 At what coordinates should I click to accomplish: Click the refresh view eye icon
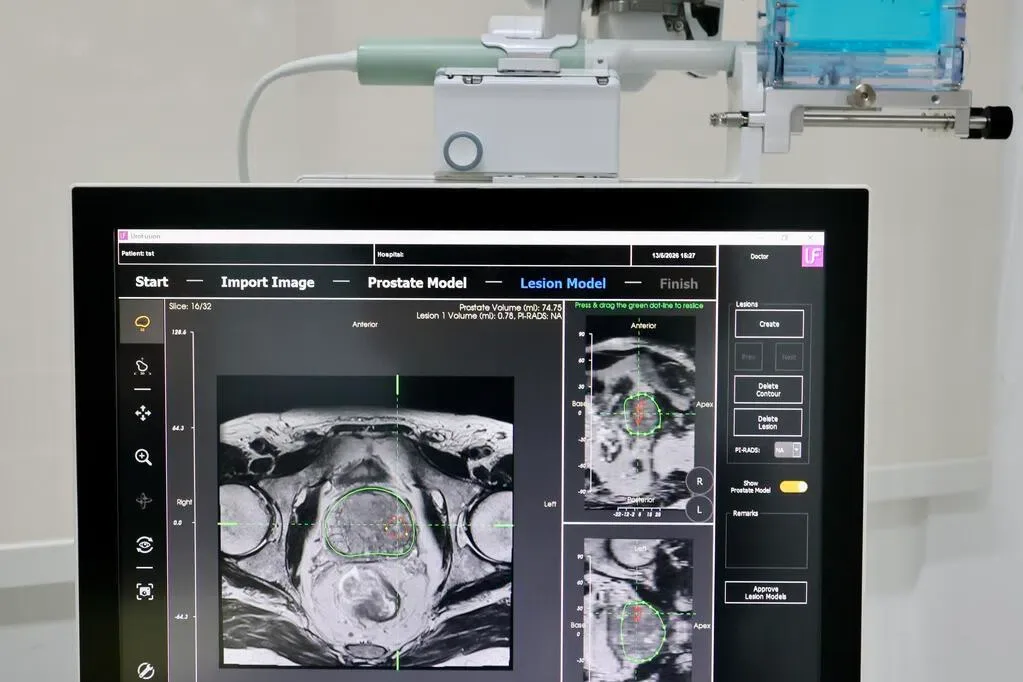pos(144,544)
